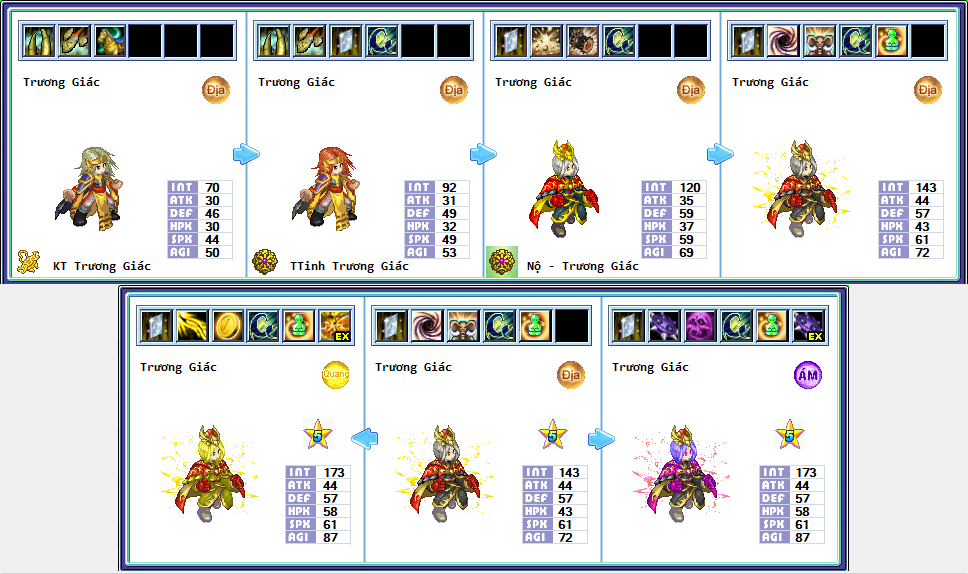Click the EX spiked orb skill in ÁM panel

pos(808,326)
